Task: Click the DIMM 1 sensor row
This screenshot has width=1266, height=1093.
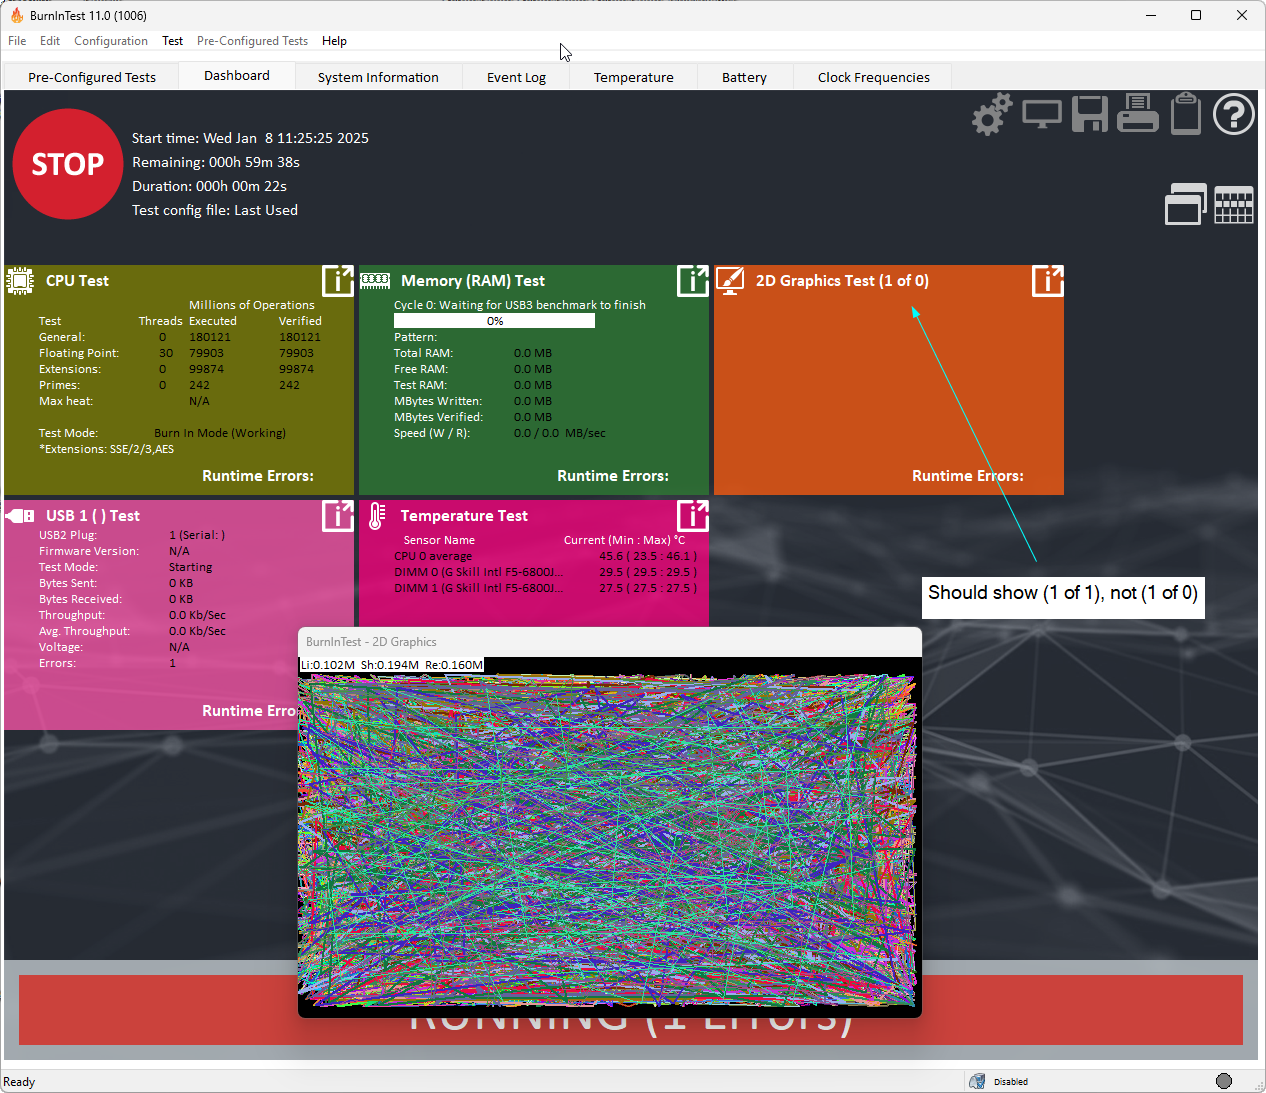Action: point(545,588)
